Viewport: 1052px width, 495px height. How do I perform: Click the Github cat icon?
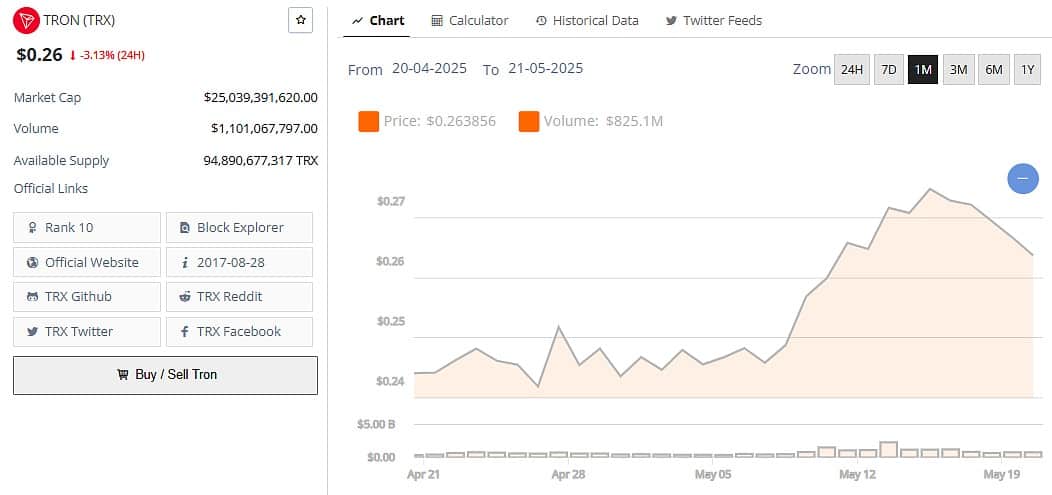(x=32, y=297)
